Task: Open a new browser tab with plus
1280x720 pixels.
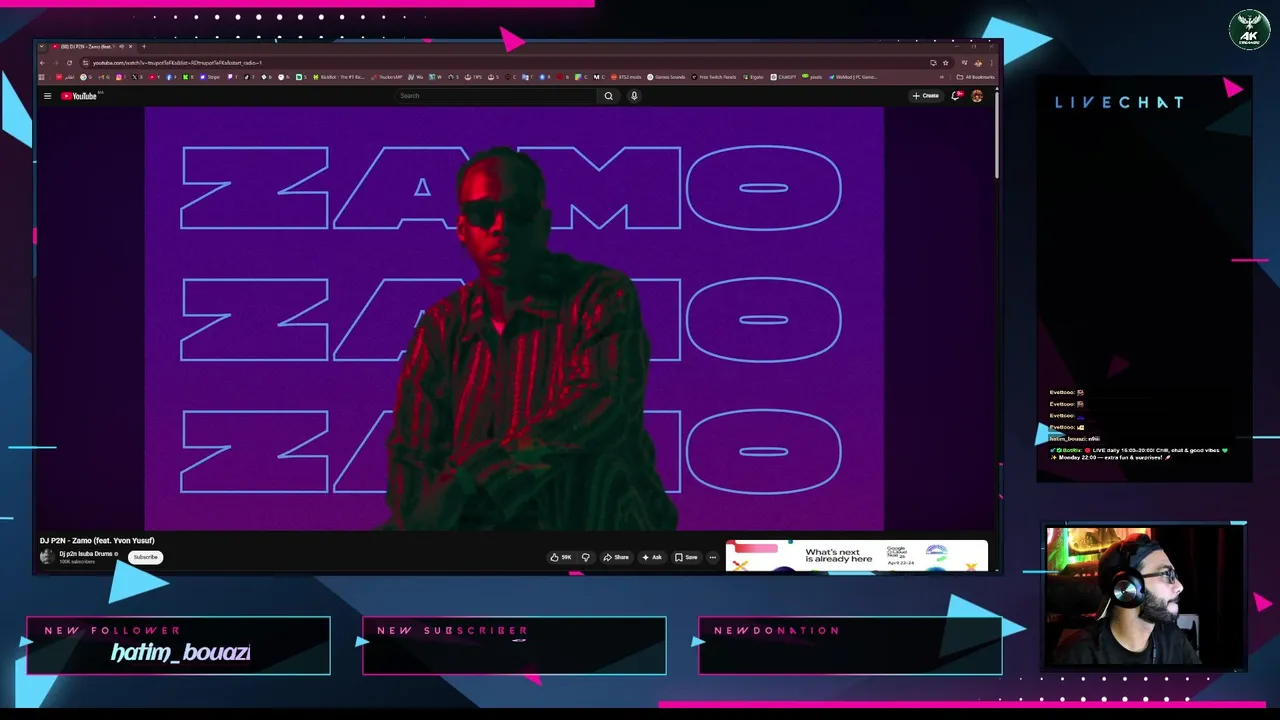Action: tap(144, 46)
